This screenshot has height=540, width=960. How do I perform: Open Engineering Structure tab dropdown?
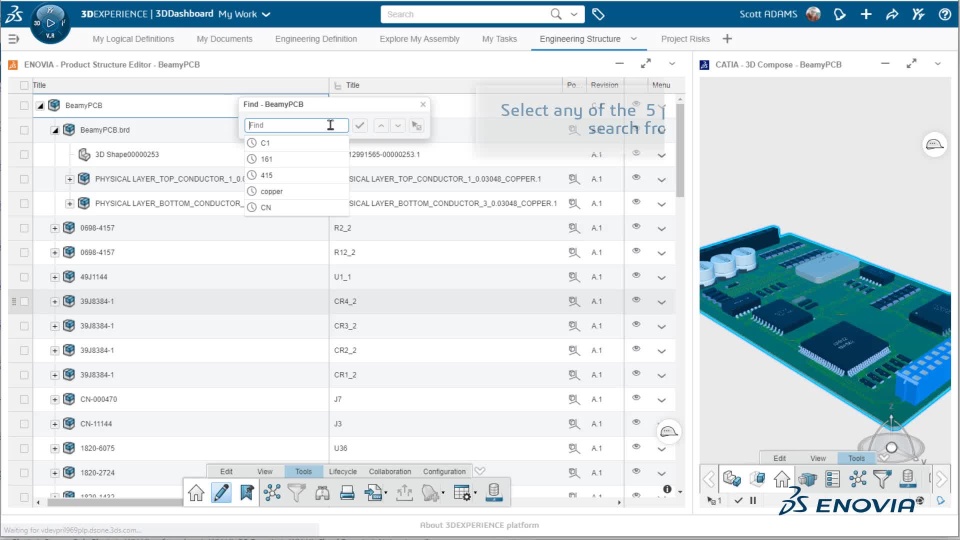pyautogui.click(x=634, y=39)
